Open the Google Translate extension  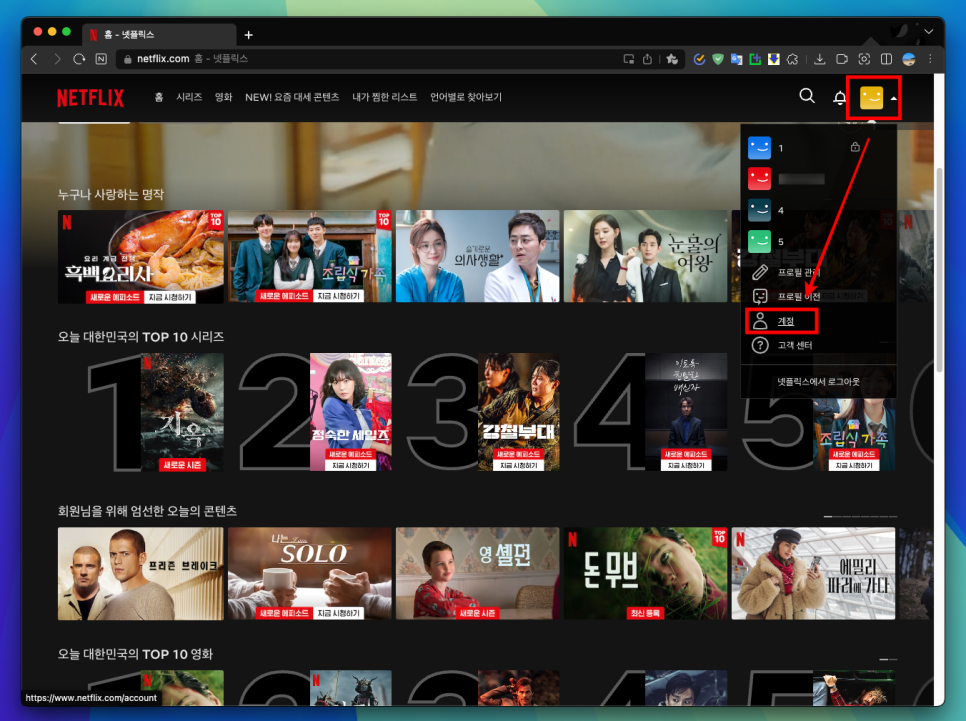tap(736, 59)
